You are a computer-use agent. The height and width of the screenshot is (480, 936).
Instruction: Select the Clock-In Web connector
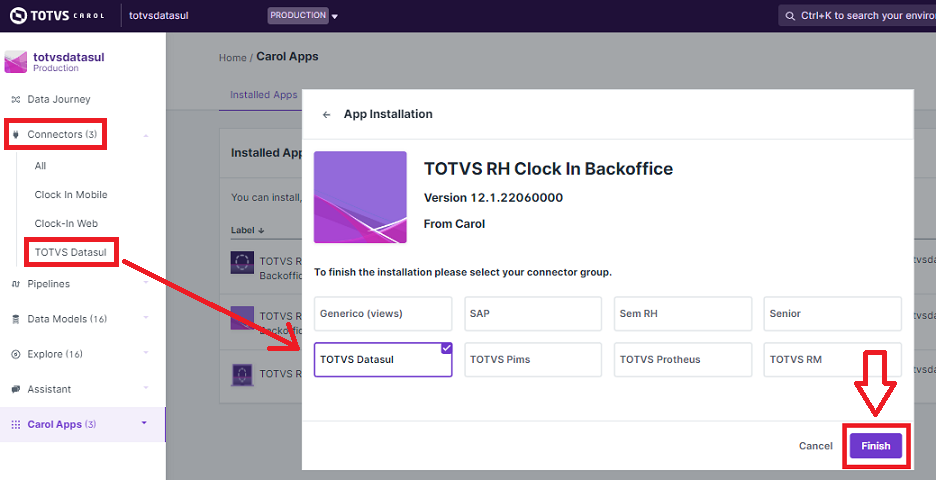tap(66, 223)
